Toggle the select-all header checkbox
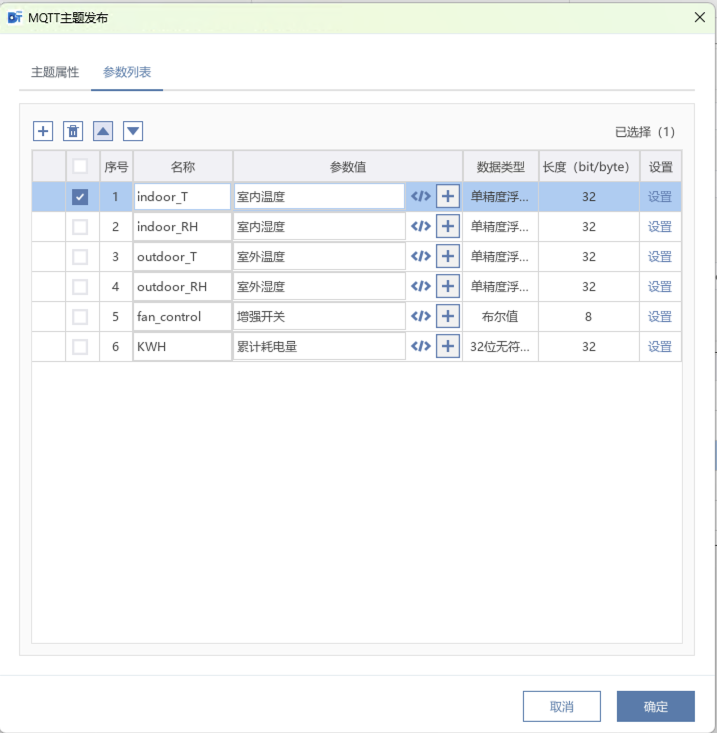717x733 pixels. coord(80,167)
